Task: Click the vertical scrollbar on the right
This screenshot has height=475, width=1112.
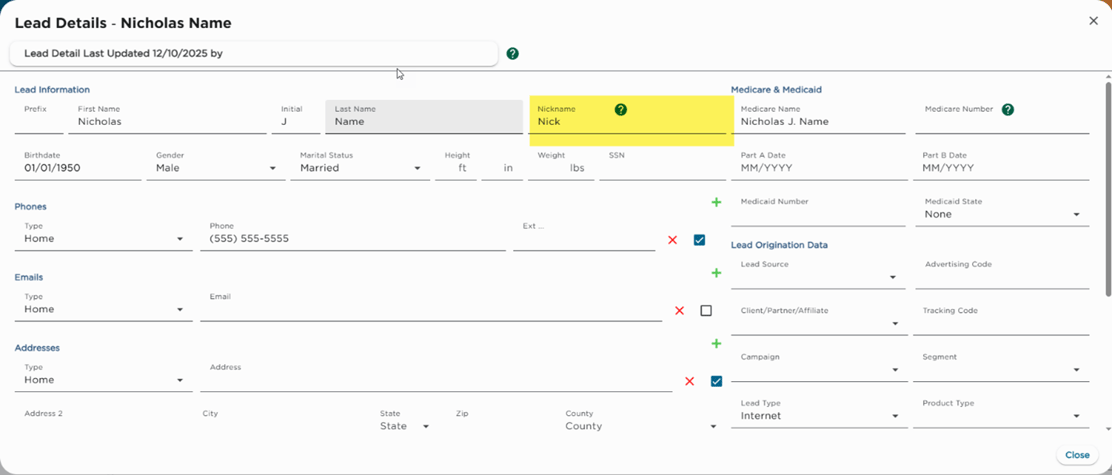Action: tap(1107, 190)
